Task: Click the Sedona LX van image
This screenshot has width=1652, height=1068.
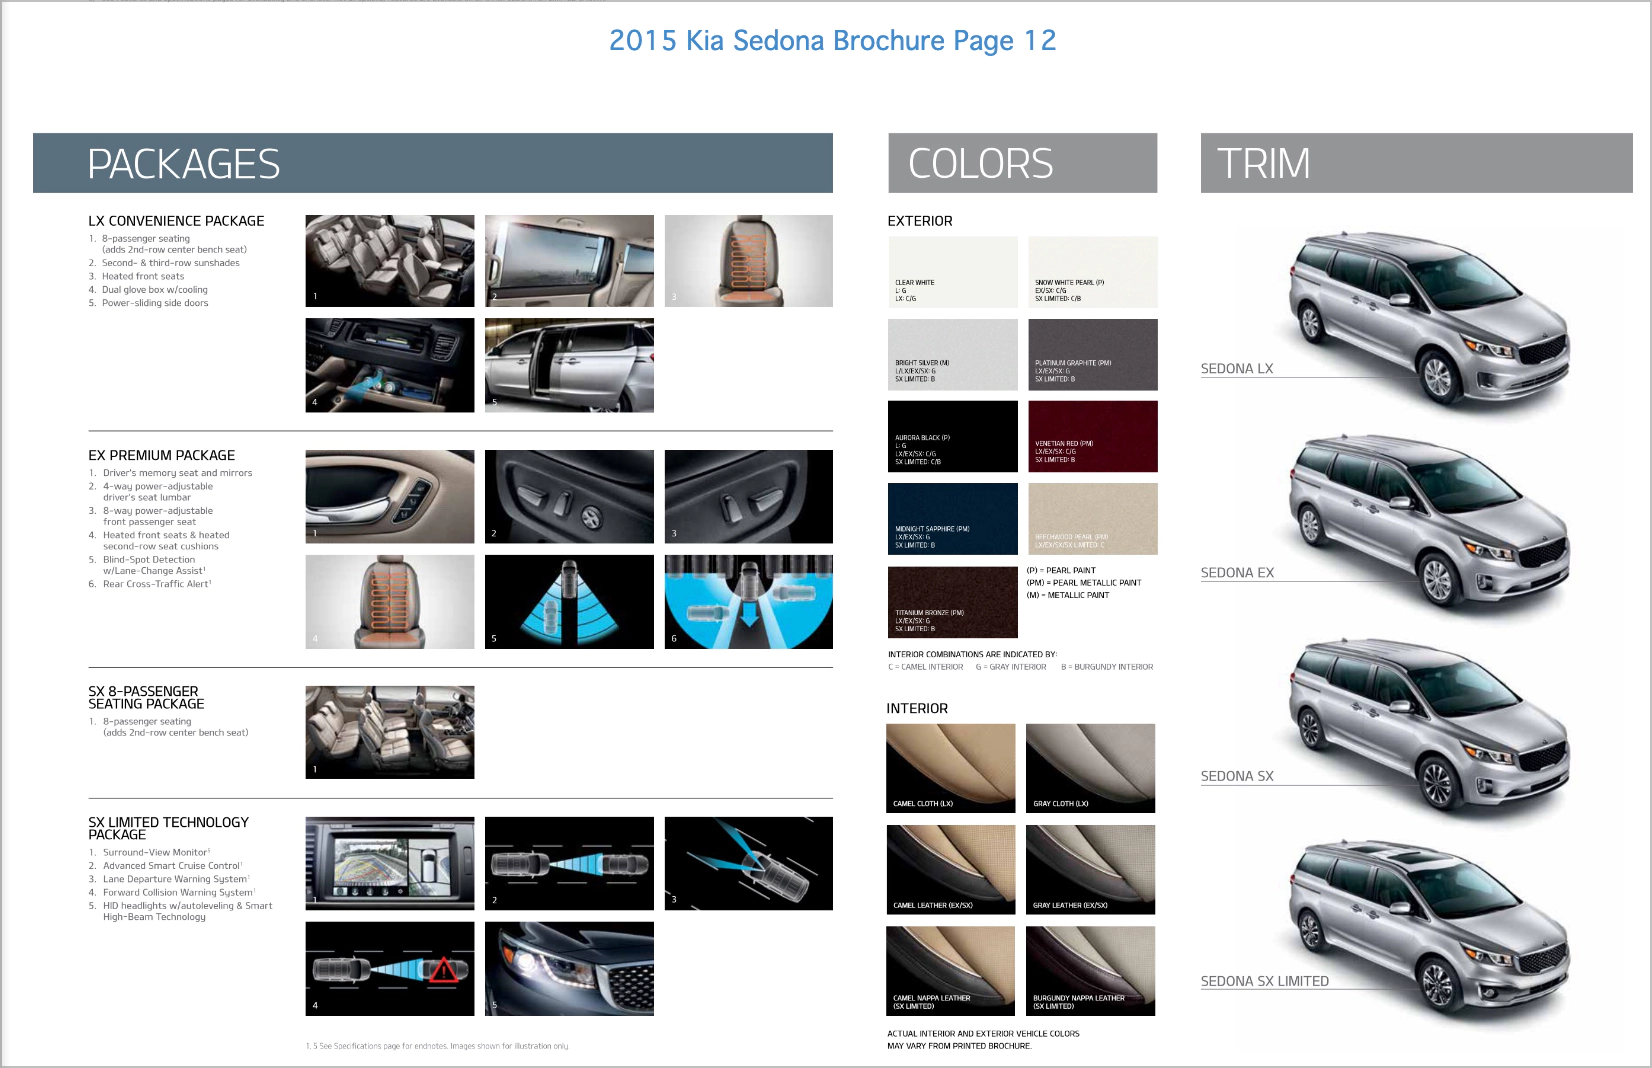Action: point(1428,320)
